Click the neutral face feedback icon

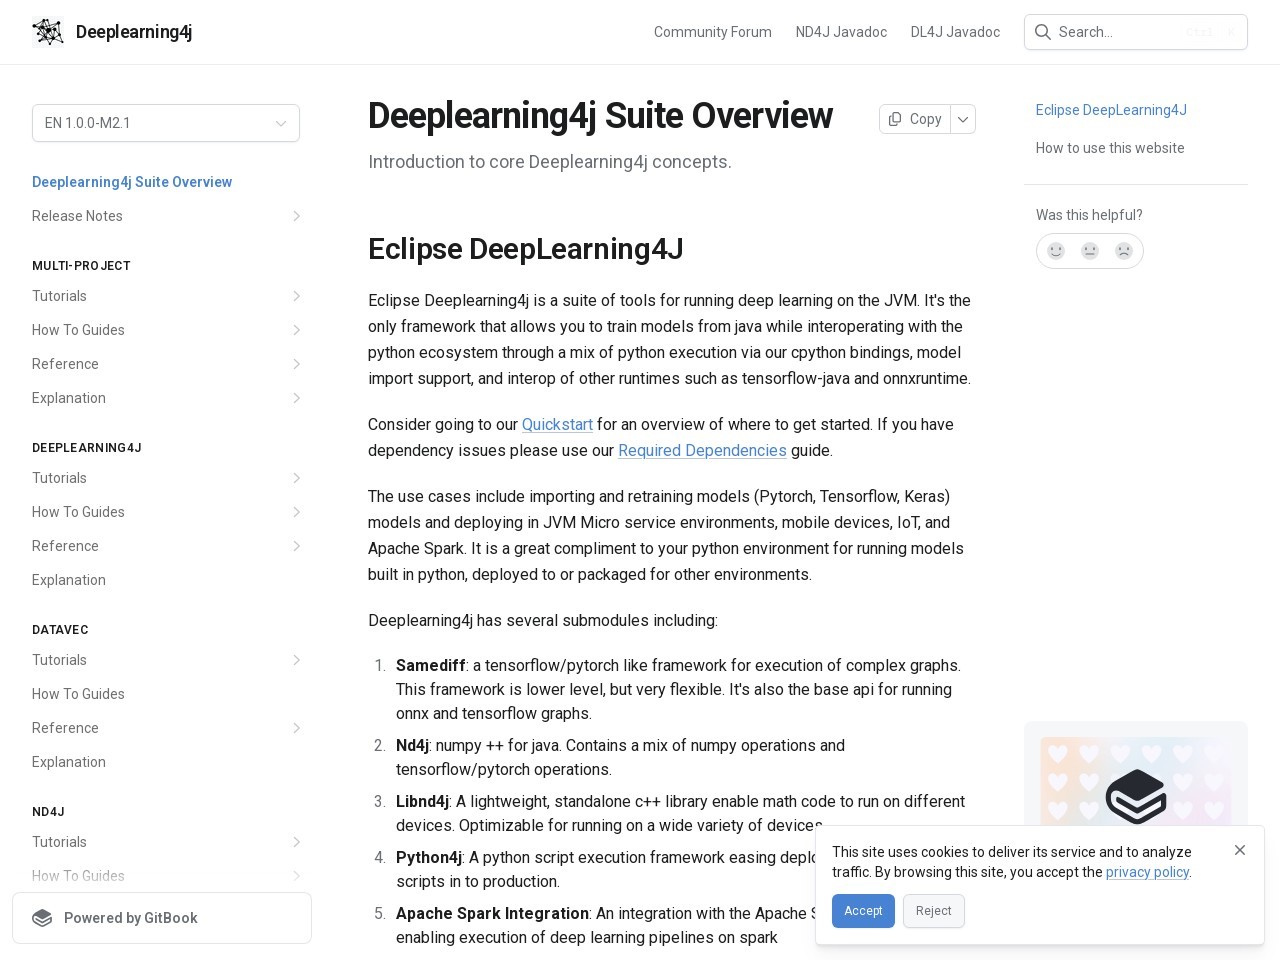pyautogui.click(x=1090, y=251)
